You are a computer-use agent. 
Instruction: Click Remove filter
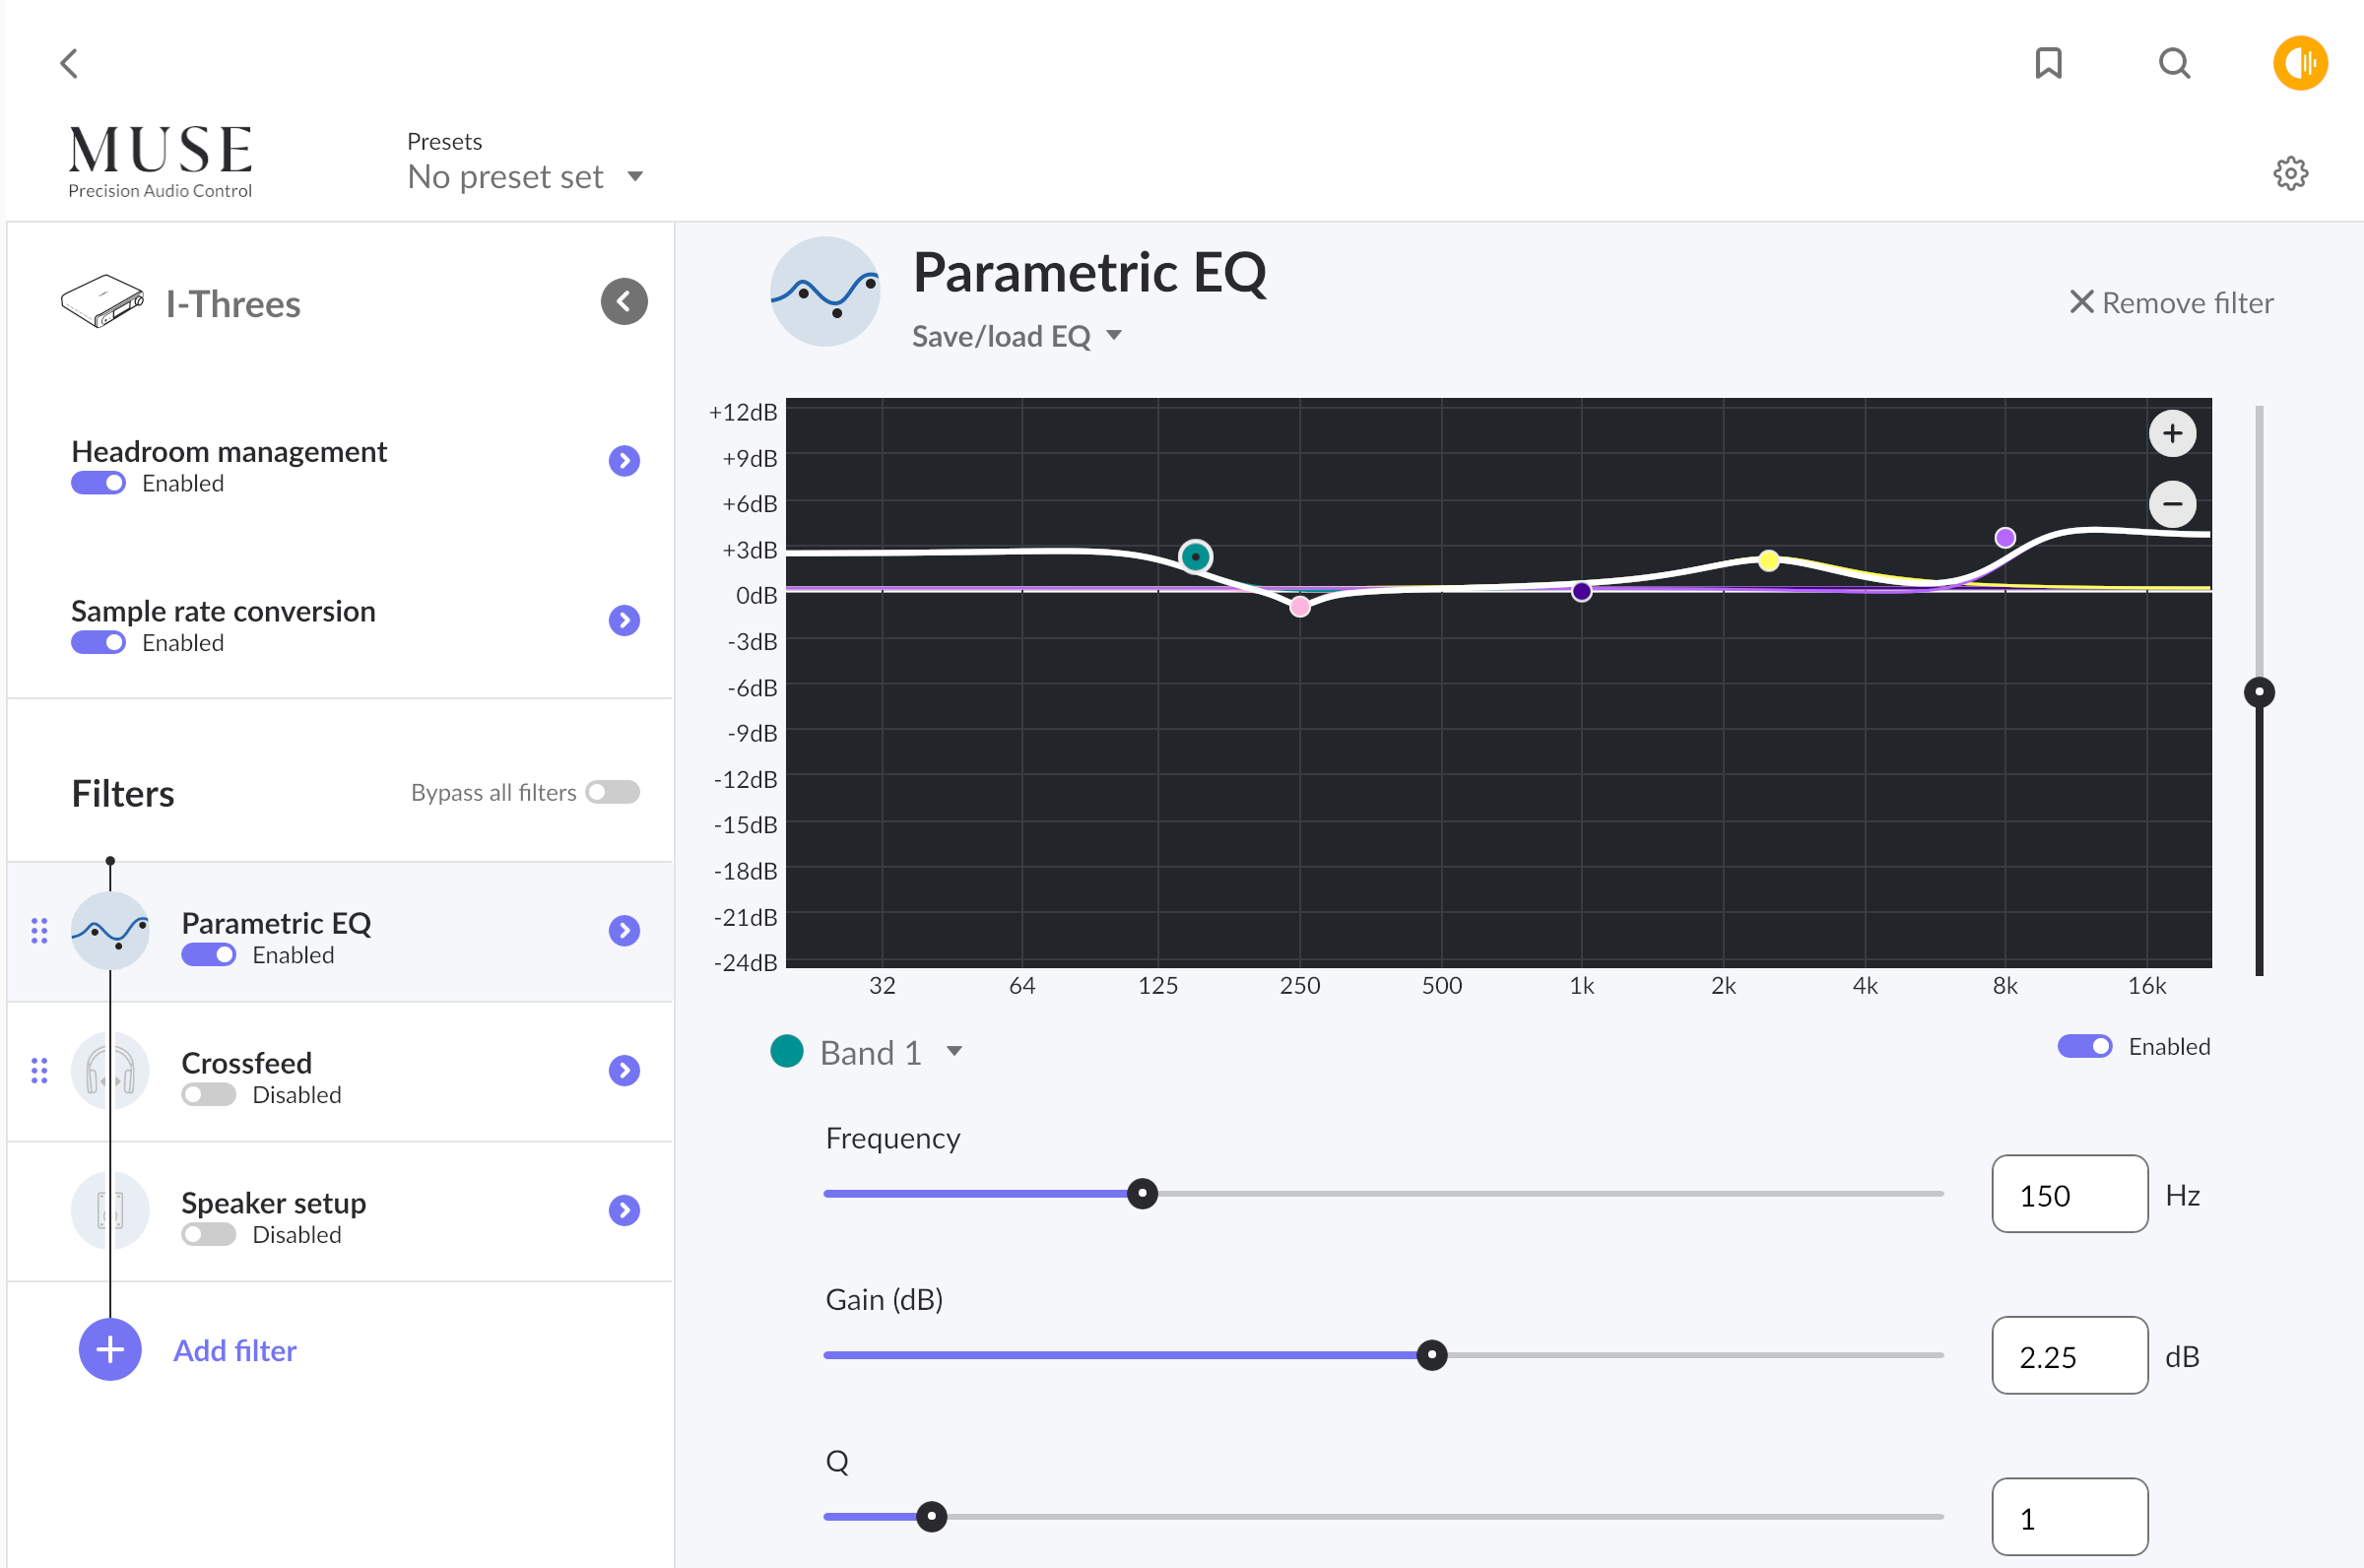(2170, 303)
